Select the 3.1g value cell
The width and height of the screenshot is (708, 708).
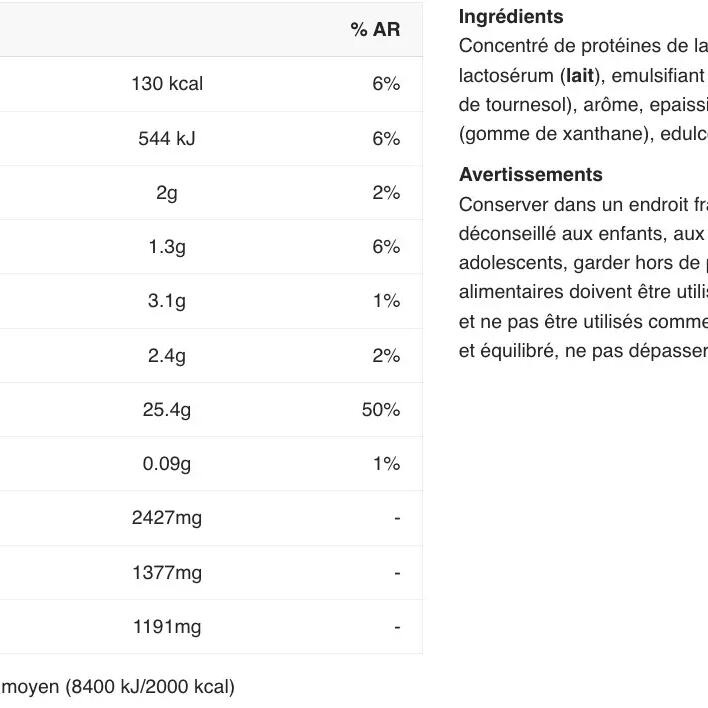167,301
